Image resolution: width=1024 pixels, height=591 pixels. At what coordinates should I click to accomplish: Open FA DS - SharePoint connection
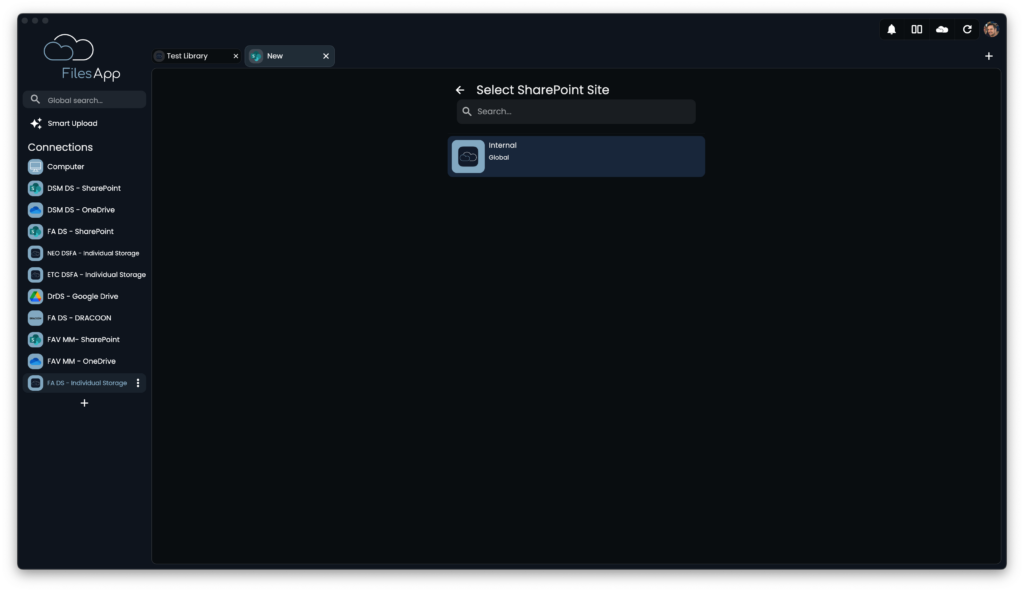coord(84,231)
